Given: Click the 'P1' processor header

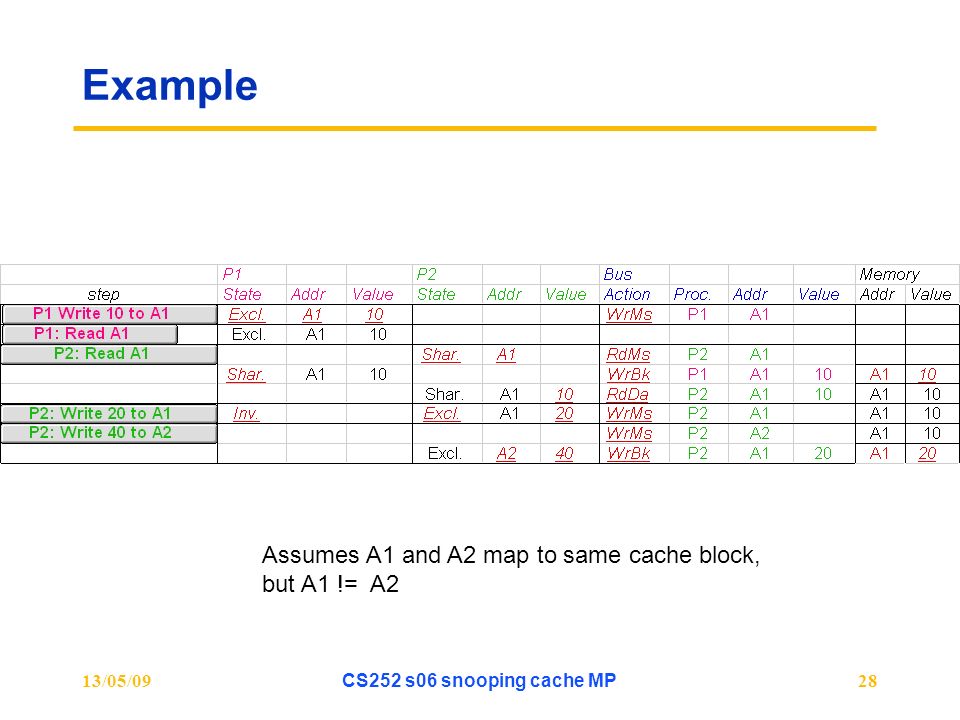Looking at the screenshot, I should tap(232, 274).
